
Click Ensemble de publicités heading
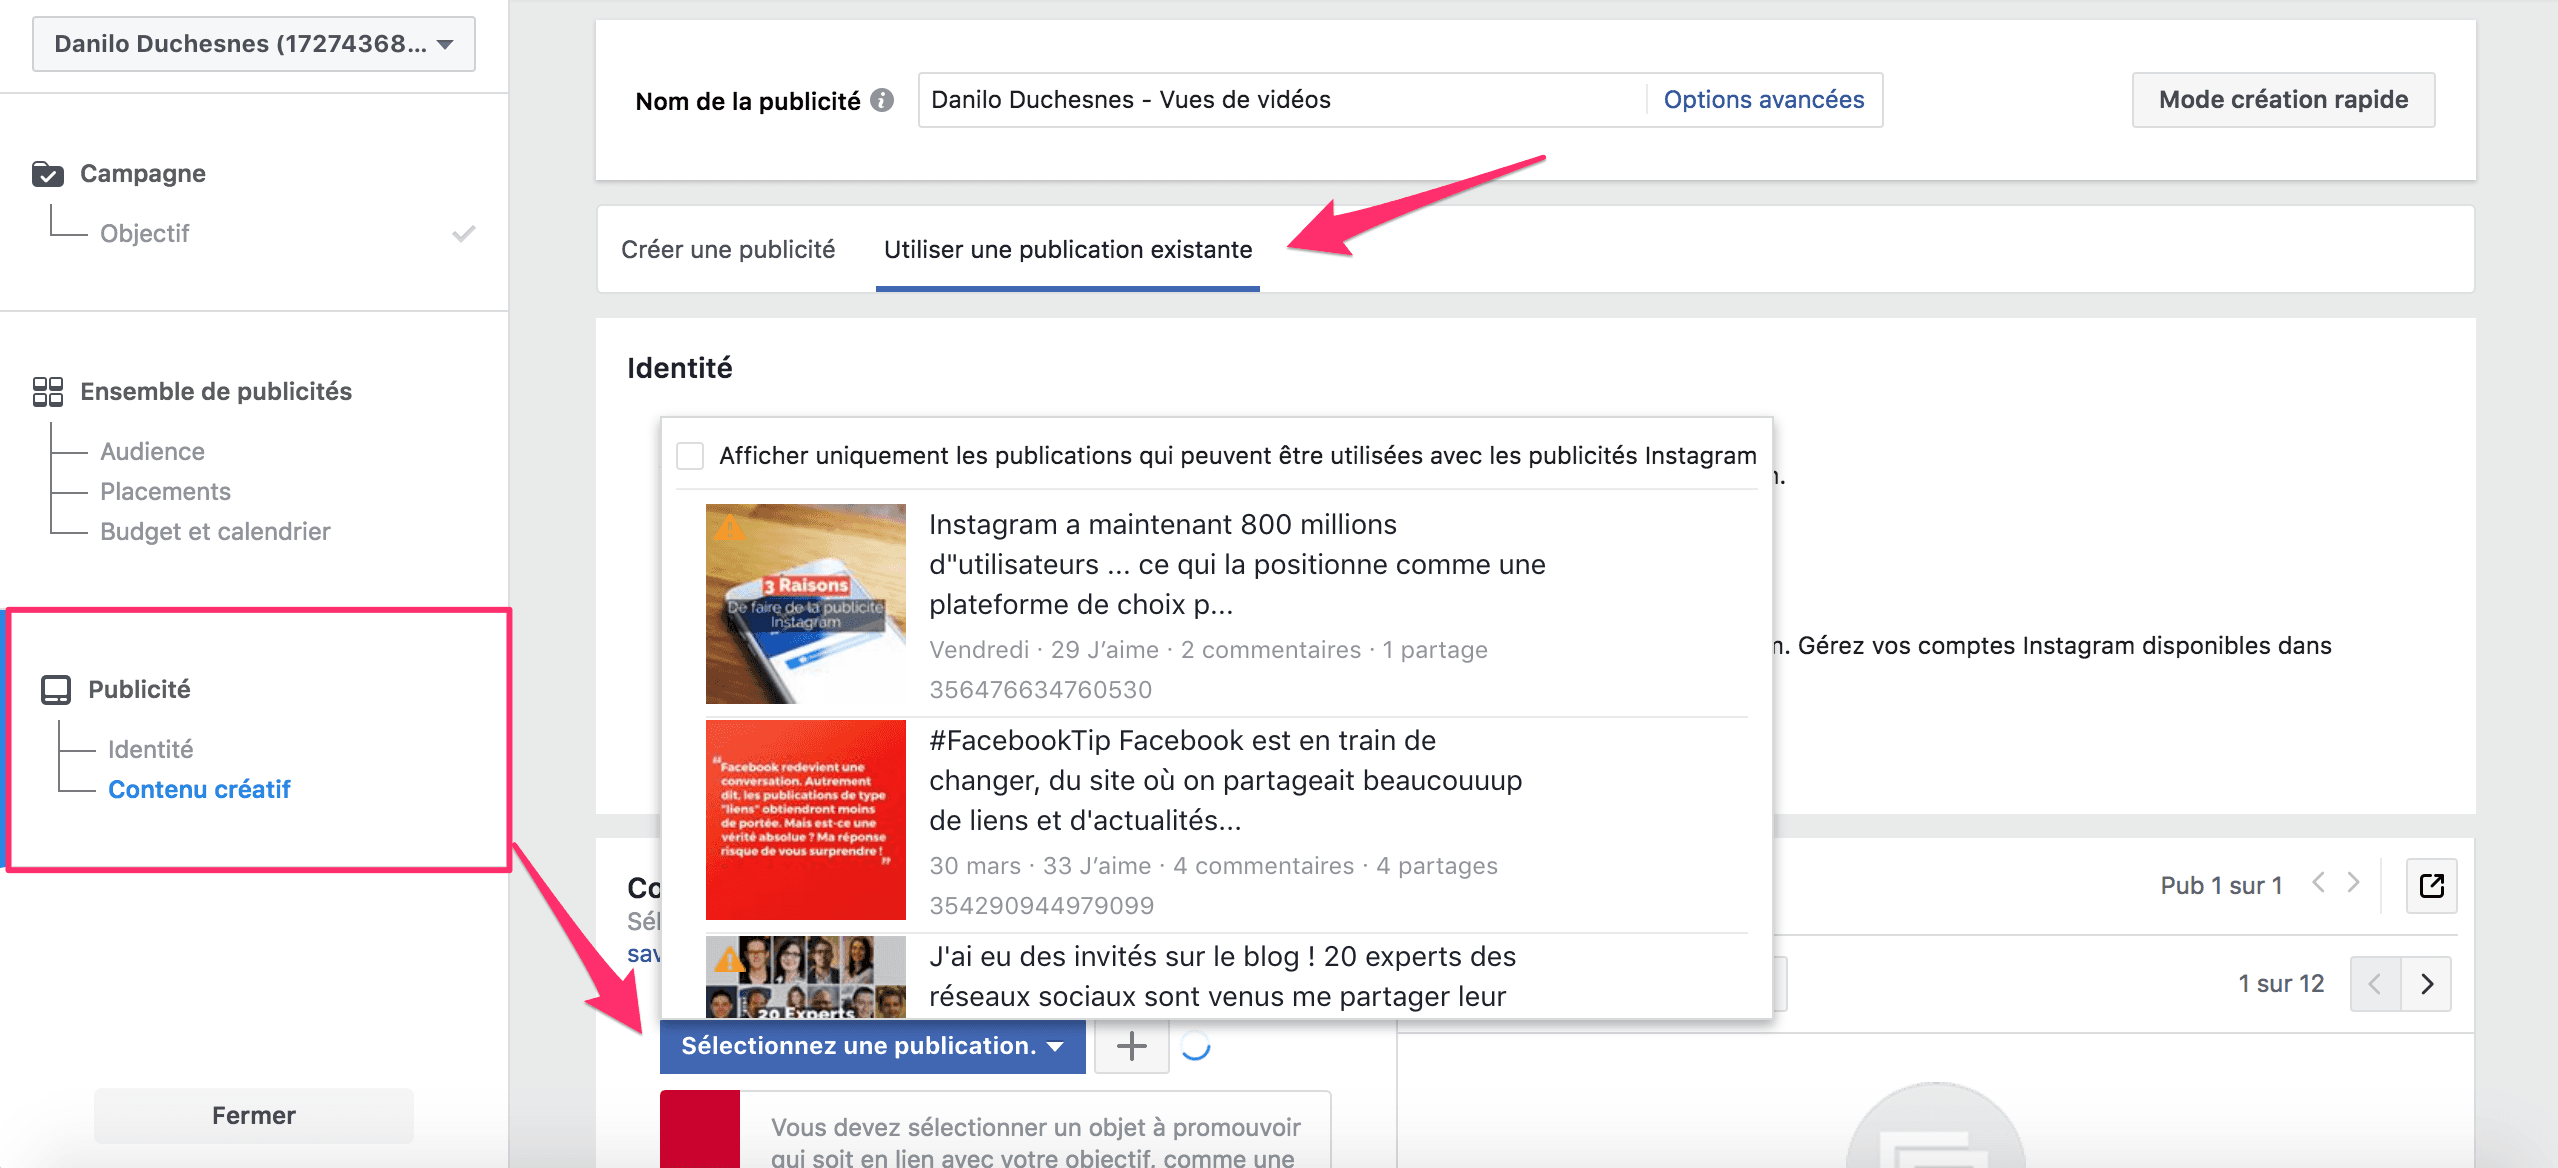point(216,392)
